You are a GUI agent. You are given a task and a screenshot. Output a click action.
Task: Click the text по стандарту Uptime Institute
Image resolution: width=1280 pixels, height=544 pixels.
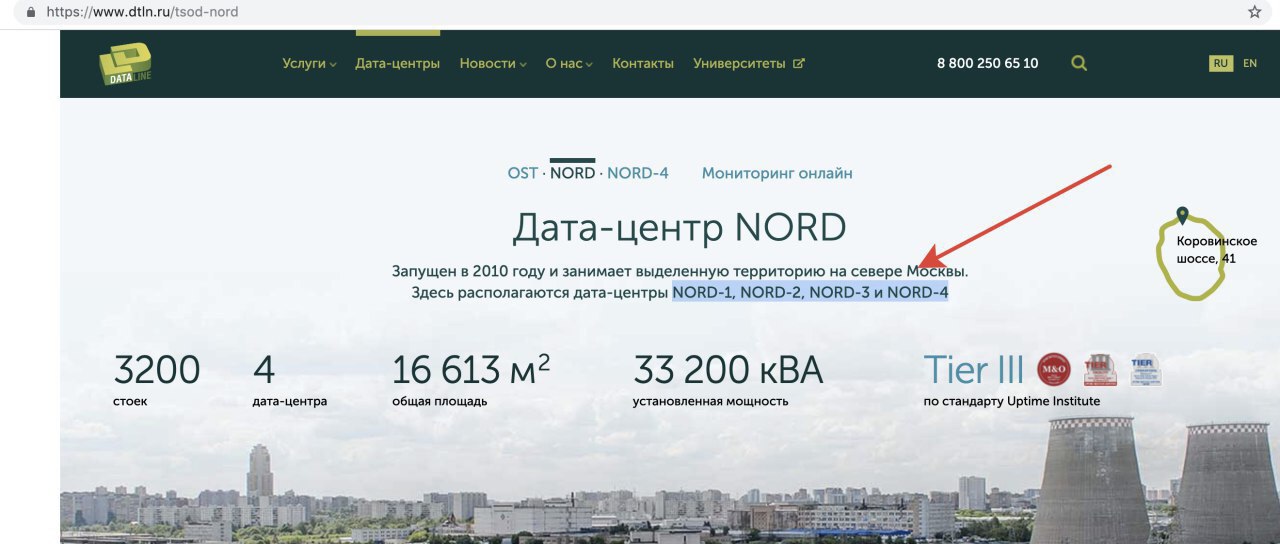(1012, 402)
